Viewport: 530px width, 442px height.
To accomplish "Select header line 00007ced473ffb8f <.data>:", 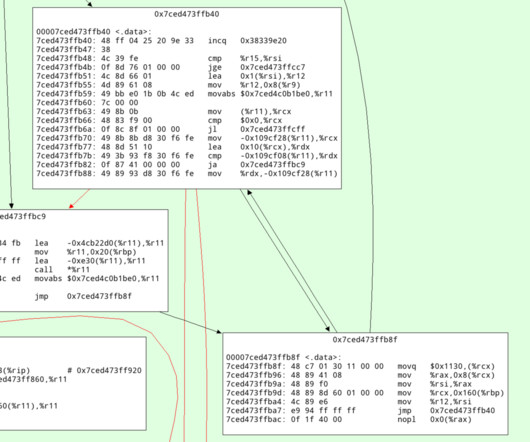I will pyautogui.click(x=284, y=357).
